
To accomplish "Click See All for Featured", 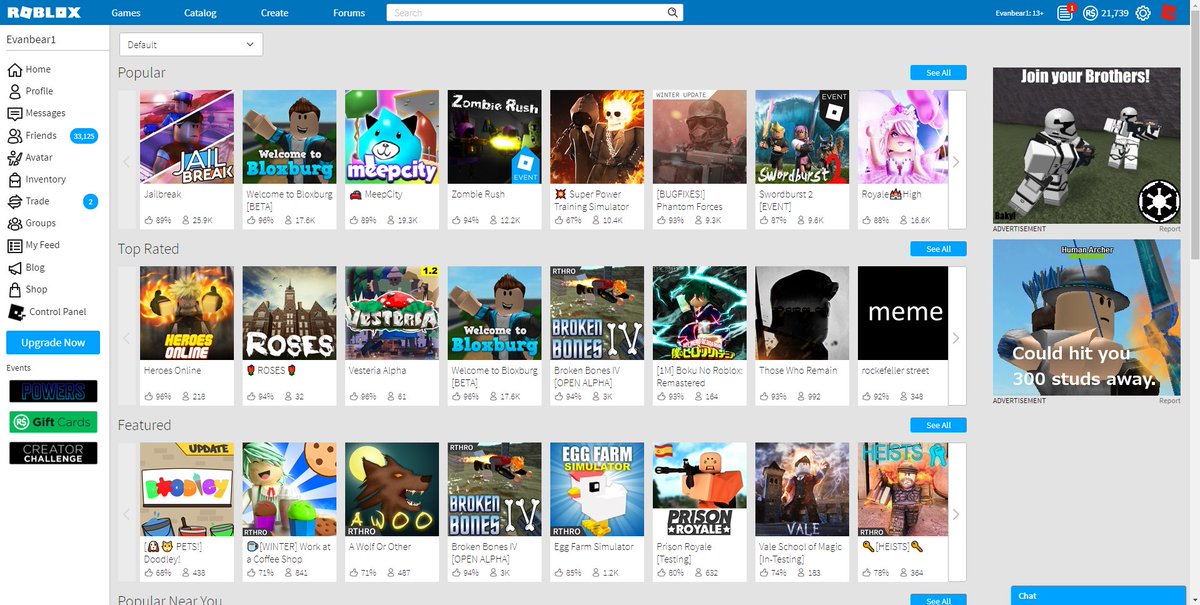I will tap(938, 425).
